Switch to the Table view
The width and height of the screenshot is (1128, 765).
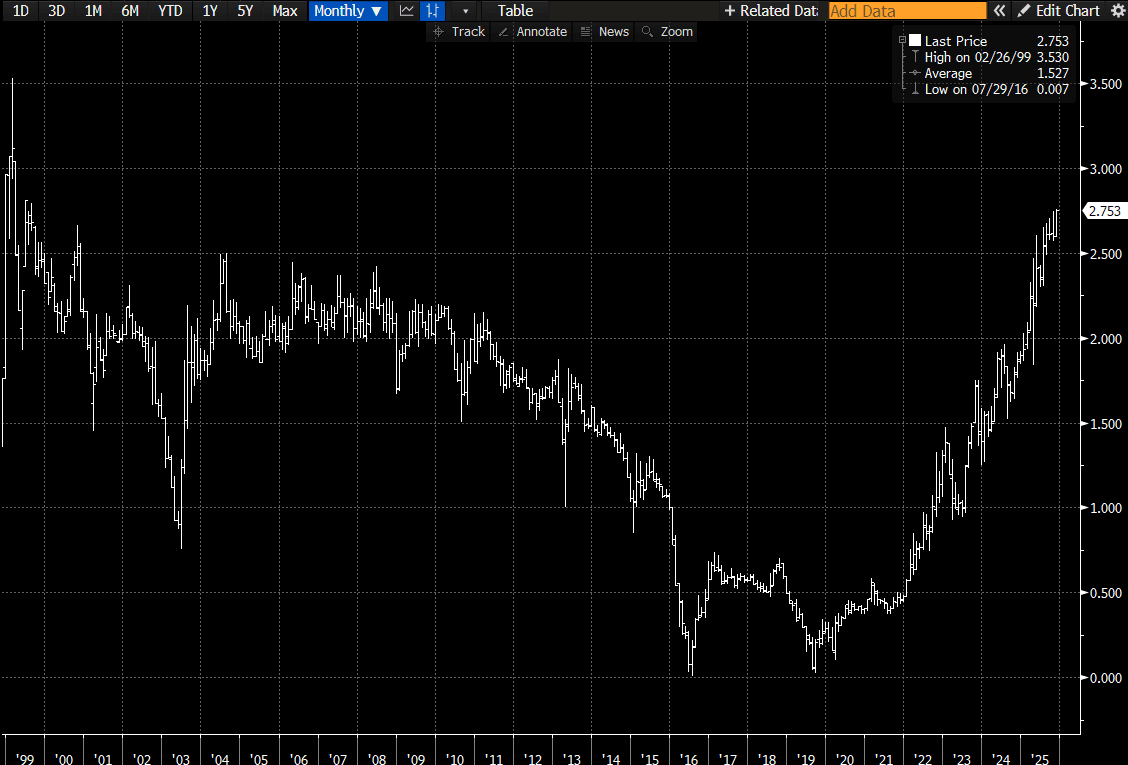[x=515, y=11]
